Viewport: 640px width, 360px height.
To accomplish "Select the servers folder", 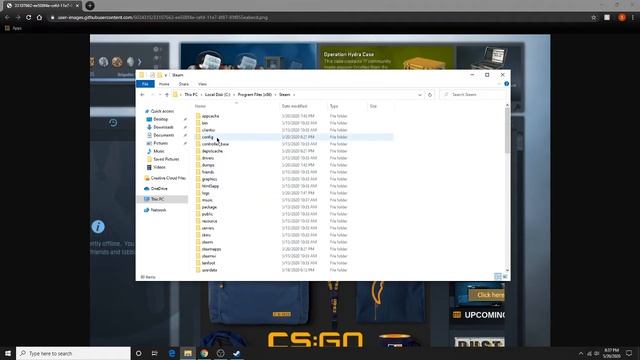I will (208, 228).
